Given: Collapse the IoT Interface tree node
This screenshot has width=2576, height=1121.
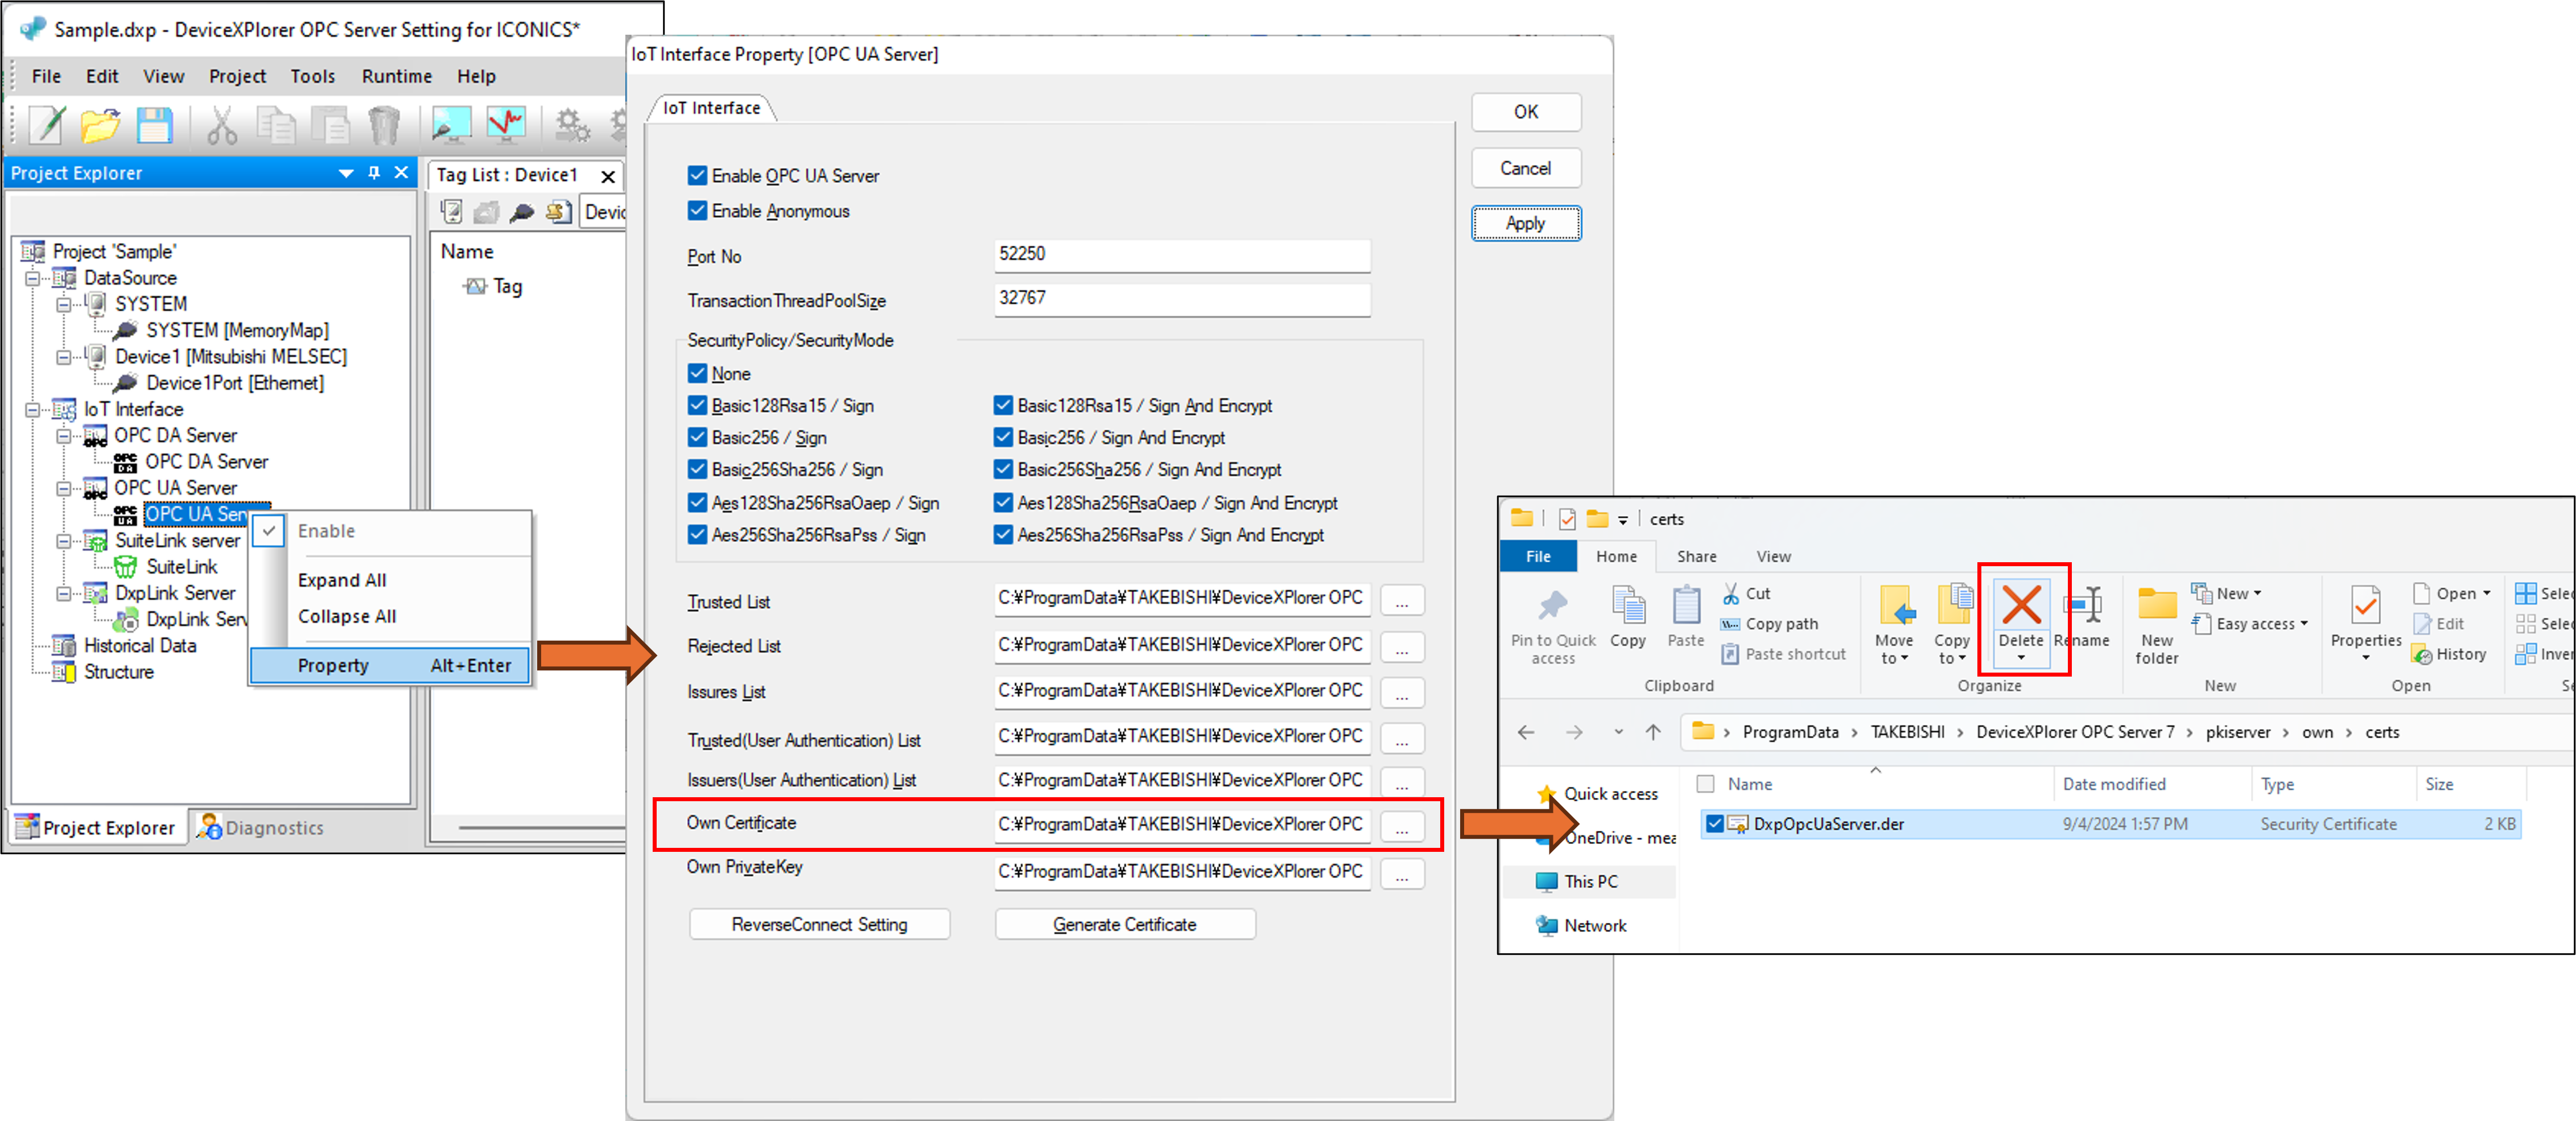Looking at the screenshot, I should [33, 409].
